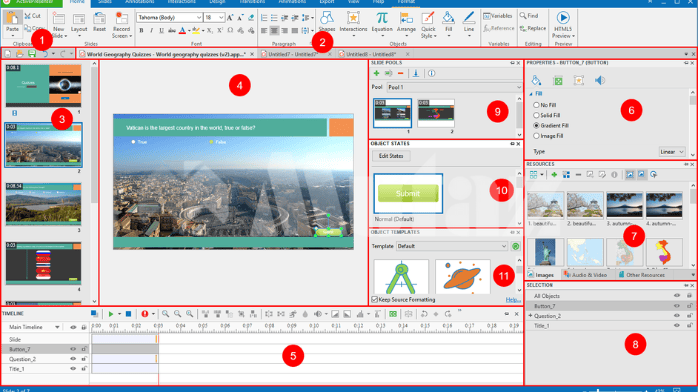Hide Title_1 in Selection pane

point(677,326)
